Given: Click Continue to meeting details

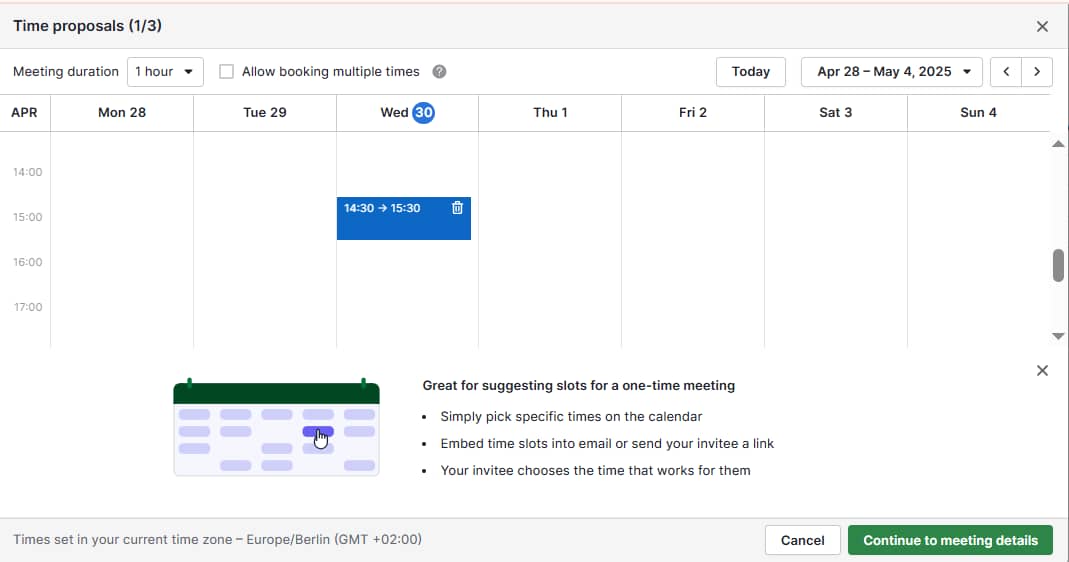Looking at the screenshot, I should [950, 540].
